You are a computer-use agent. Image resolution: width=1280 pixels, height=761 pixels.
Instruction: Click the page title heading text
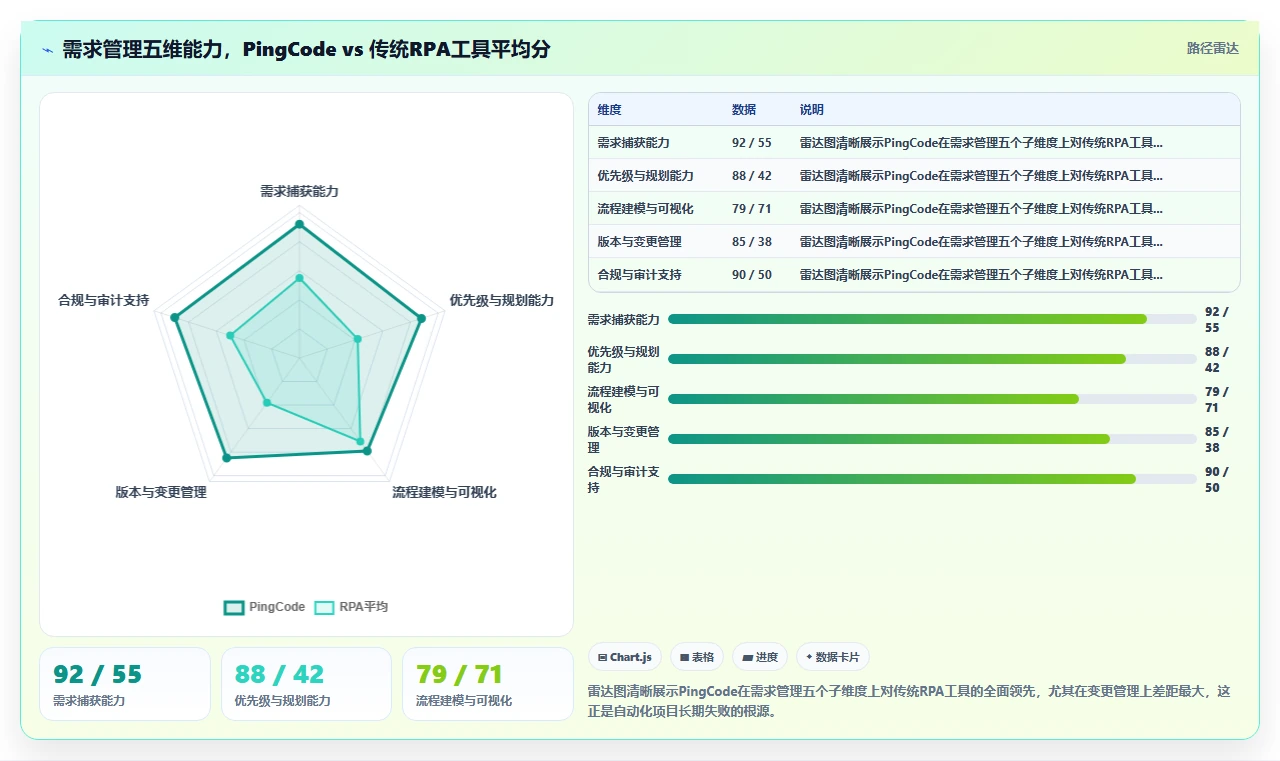coord(306,49)
